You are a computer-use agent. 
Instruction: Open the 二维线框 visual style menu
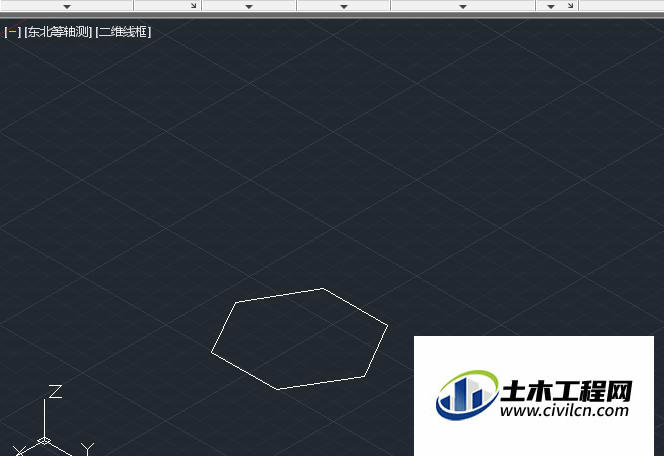click(x=123, y=32)
